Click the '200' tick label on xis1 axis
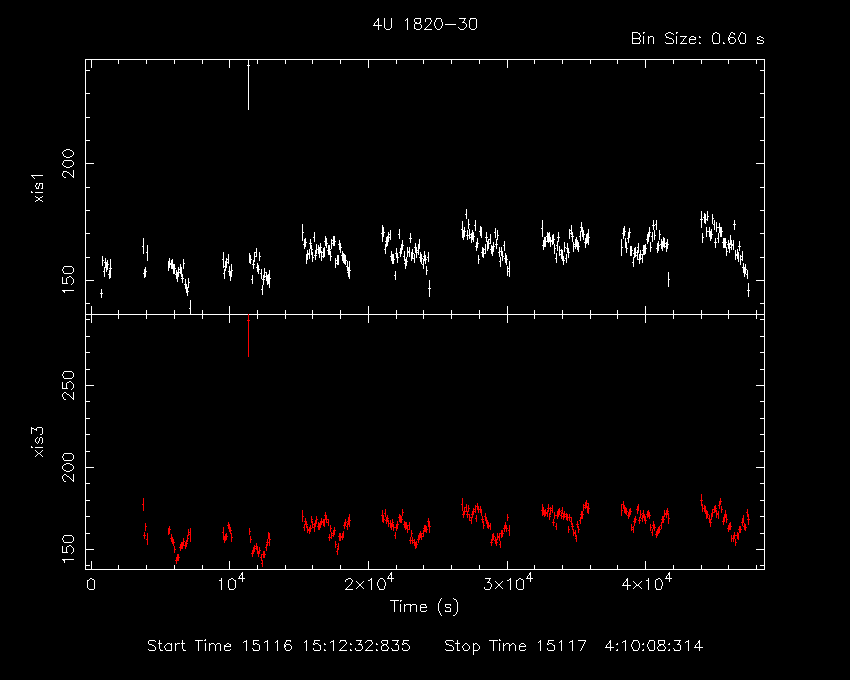This screenshot has height=680, width=850. coord(69,163)
